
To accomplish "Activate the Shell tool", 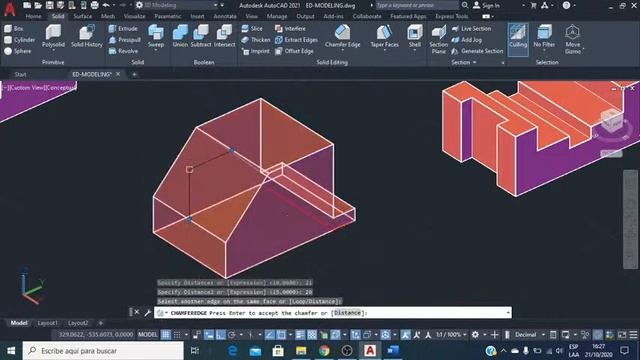I will tap(415, 36).
